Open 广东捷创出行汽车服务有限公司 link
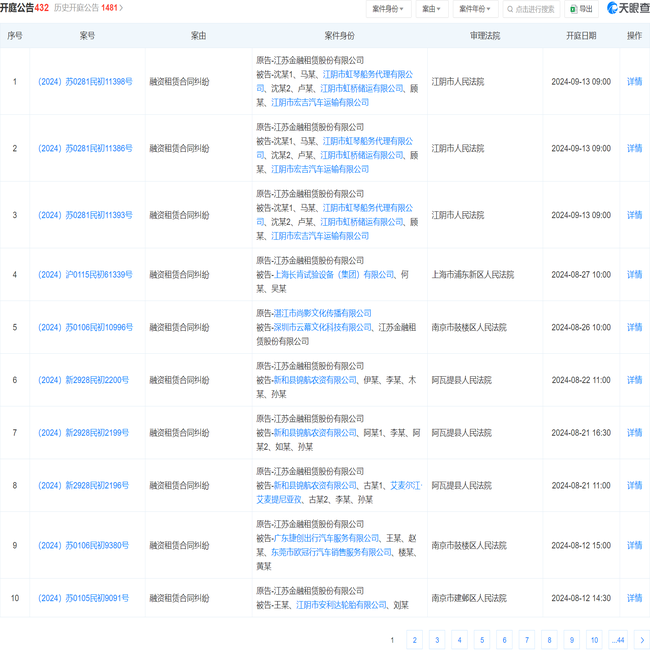The height and width of the screenshot is (650, 650). 326,538
